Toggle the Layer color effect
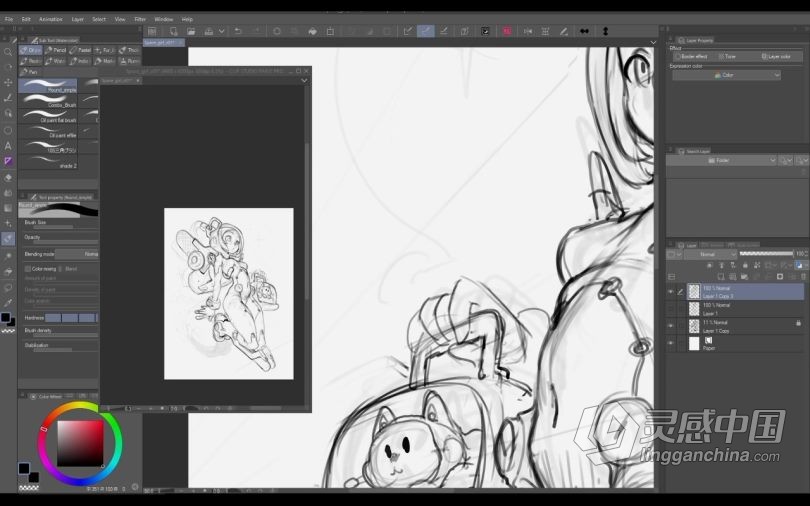 [x=776, y=56]
